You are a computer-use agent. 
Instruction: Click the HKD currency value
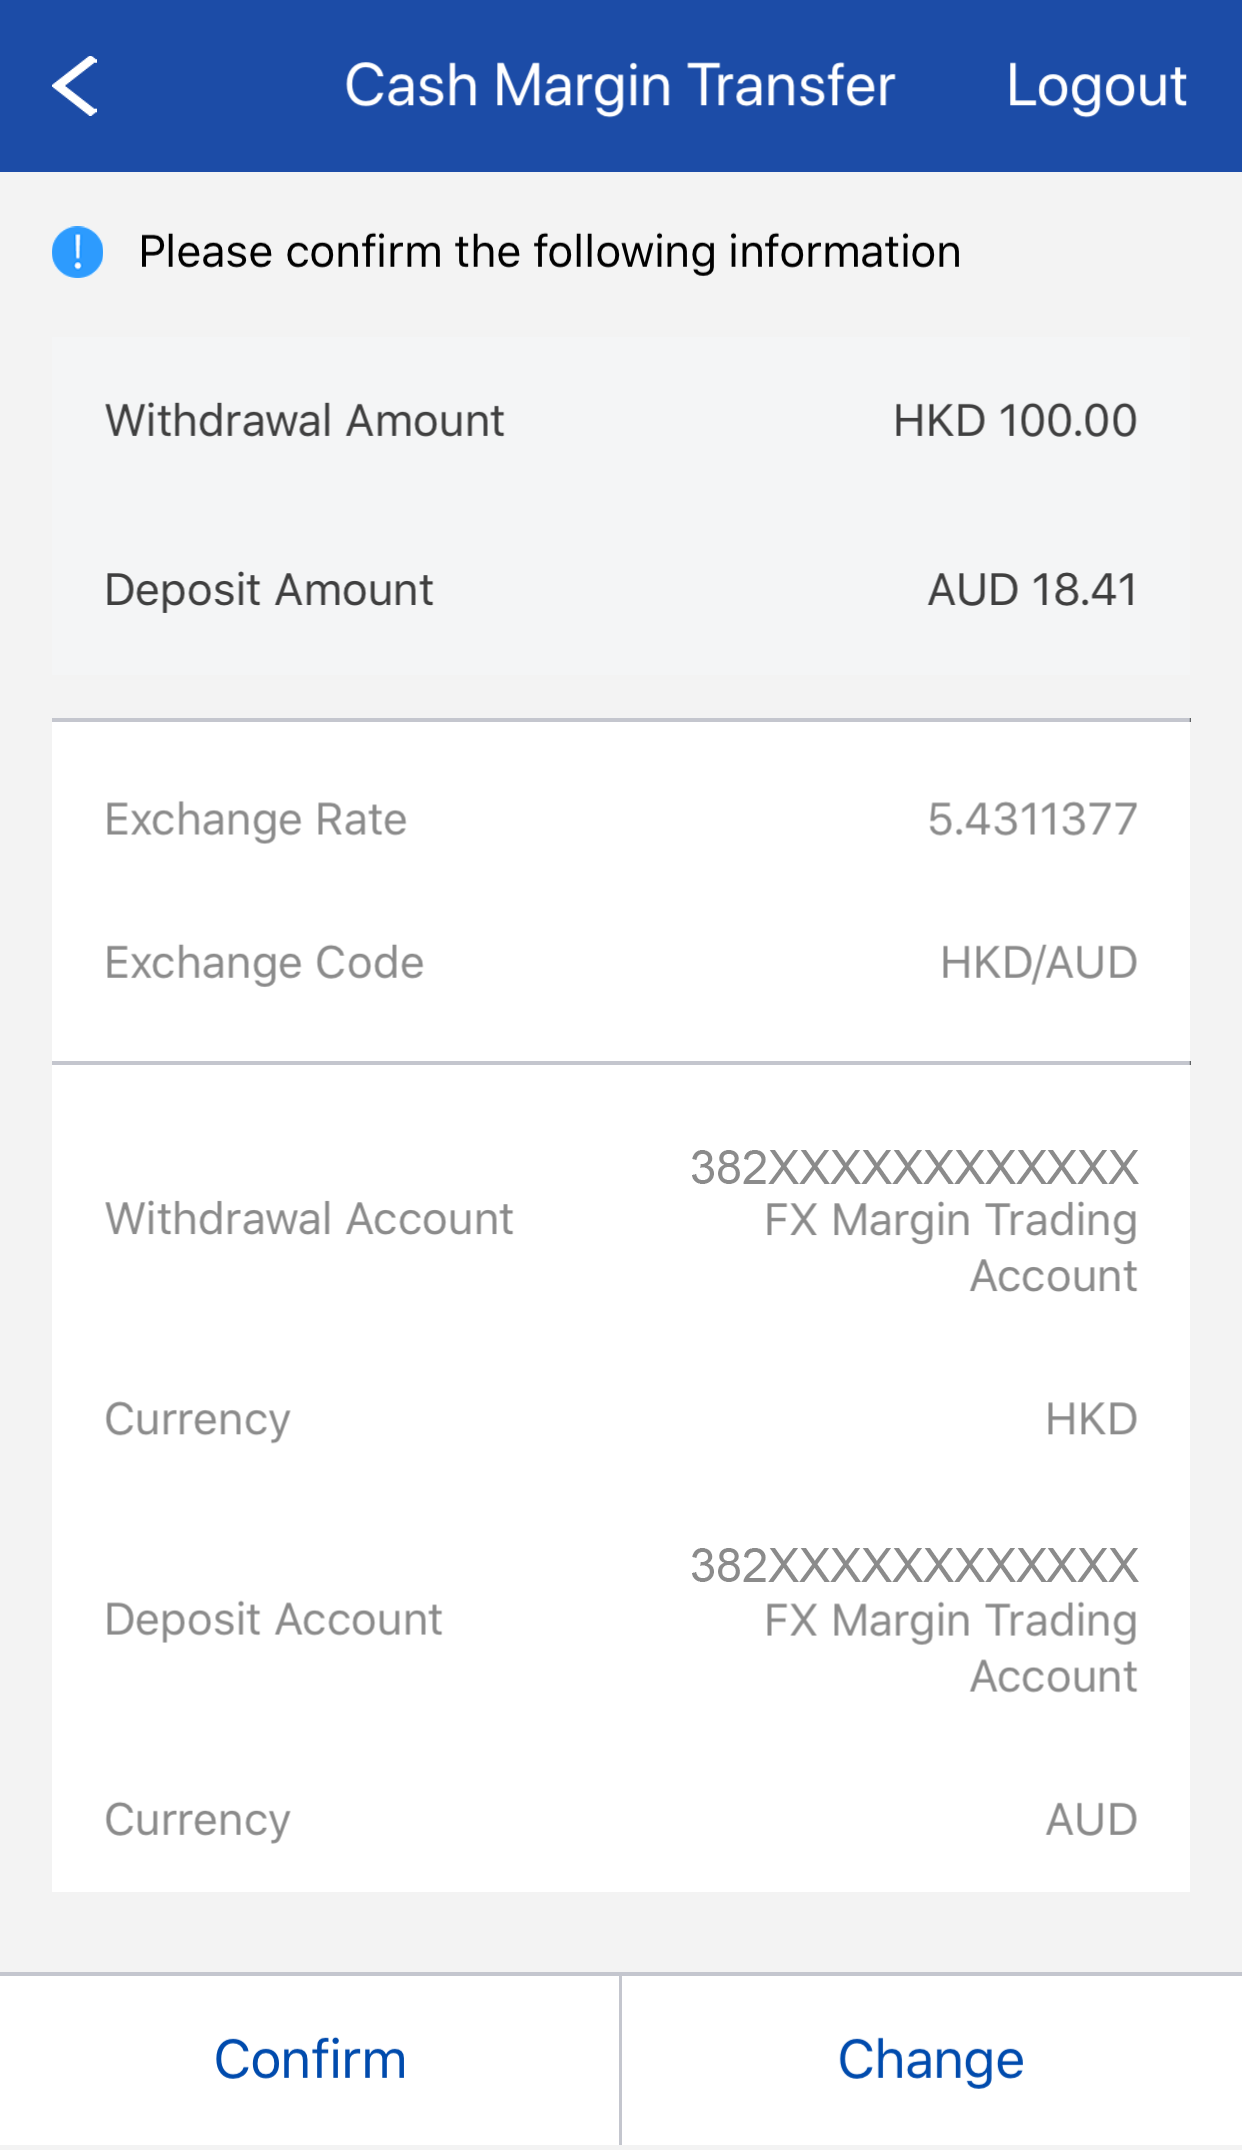[x=1091, y=1420]
